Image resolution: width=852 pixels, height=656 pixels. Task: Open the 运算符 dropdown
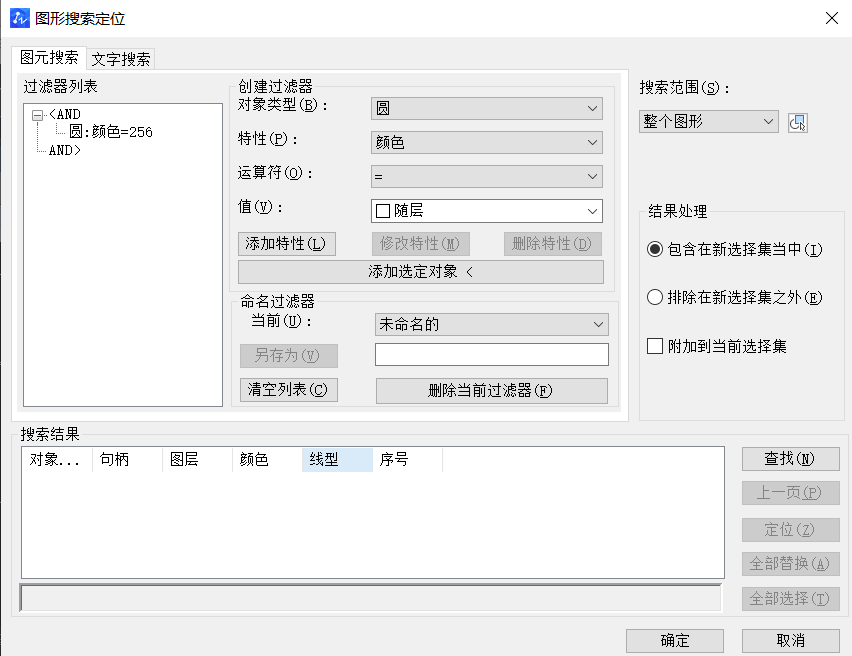coord(486,176)
